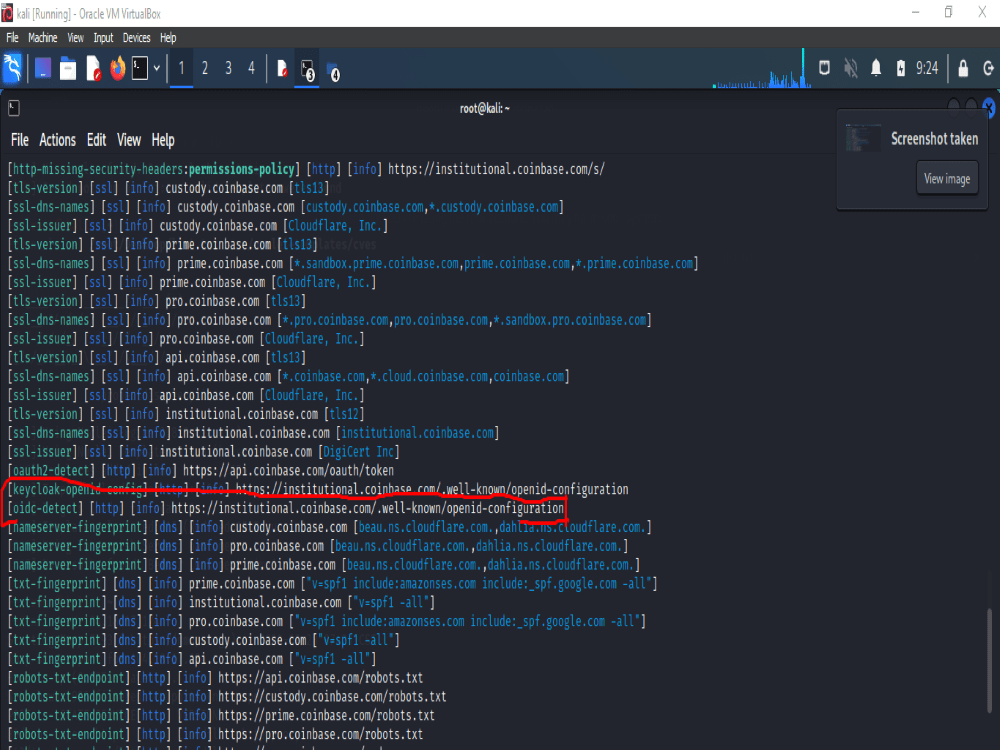1000x750 pixels.
Task: Open VirtualBox Devices menu
Action: click(x=136, y=38)
